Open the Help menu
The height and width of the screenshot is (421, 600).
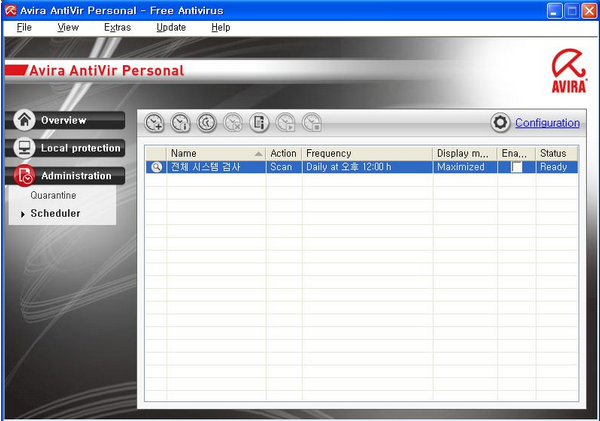(221, 28)
